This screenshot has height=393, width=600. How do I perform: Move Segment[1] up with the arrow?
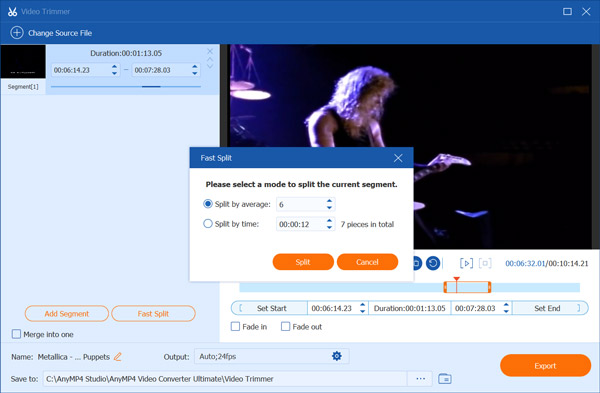tap(210, 59)
